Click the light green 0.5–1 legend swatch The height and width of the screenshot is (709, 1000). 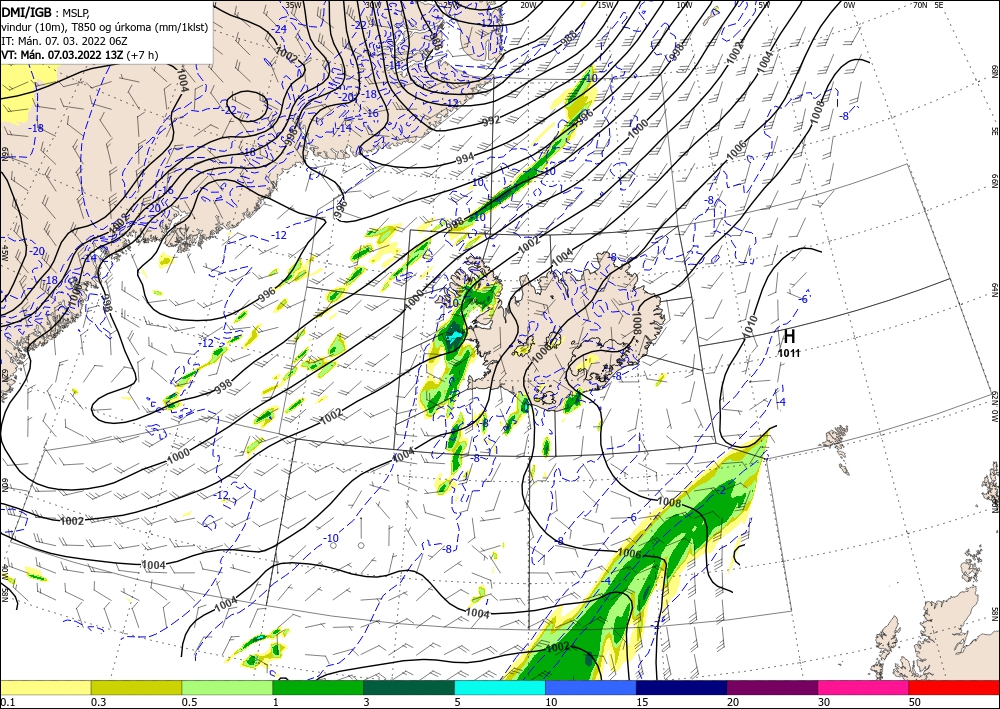click(227, 687)
